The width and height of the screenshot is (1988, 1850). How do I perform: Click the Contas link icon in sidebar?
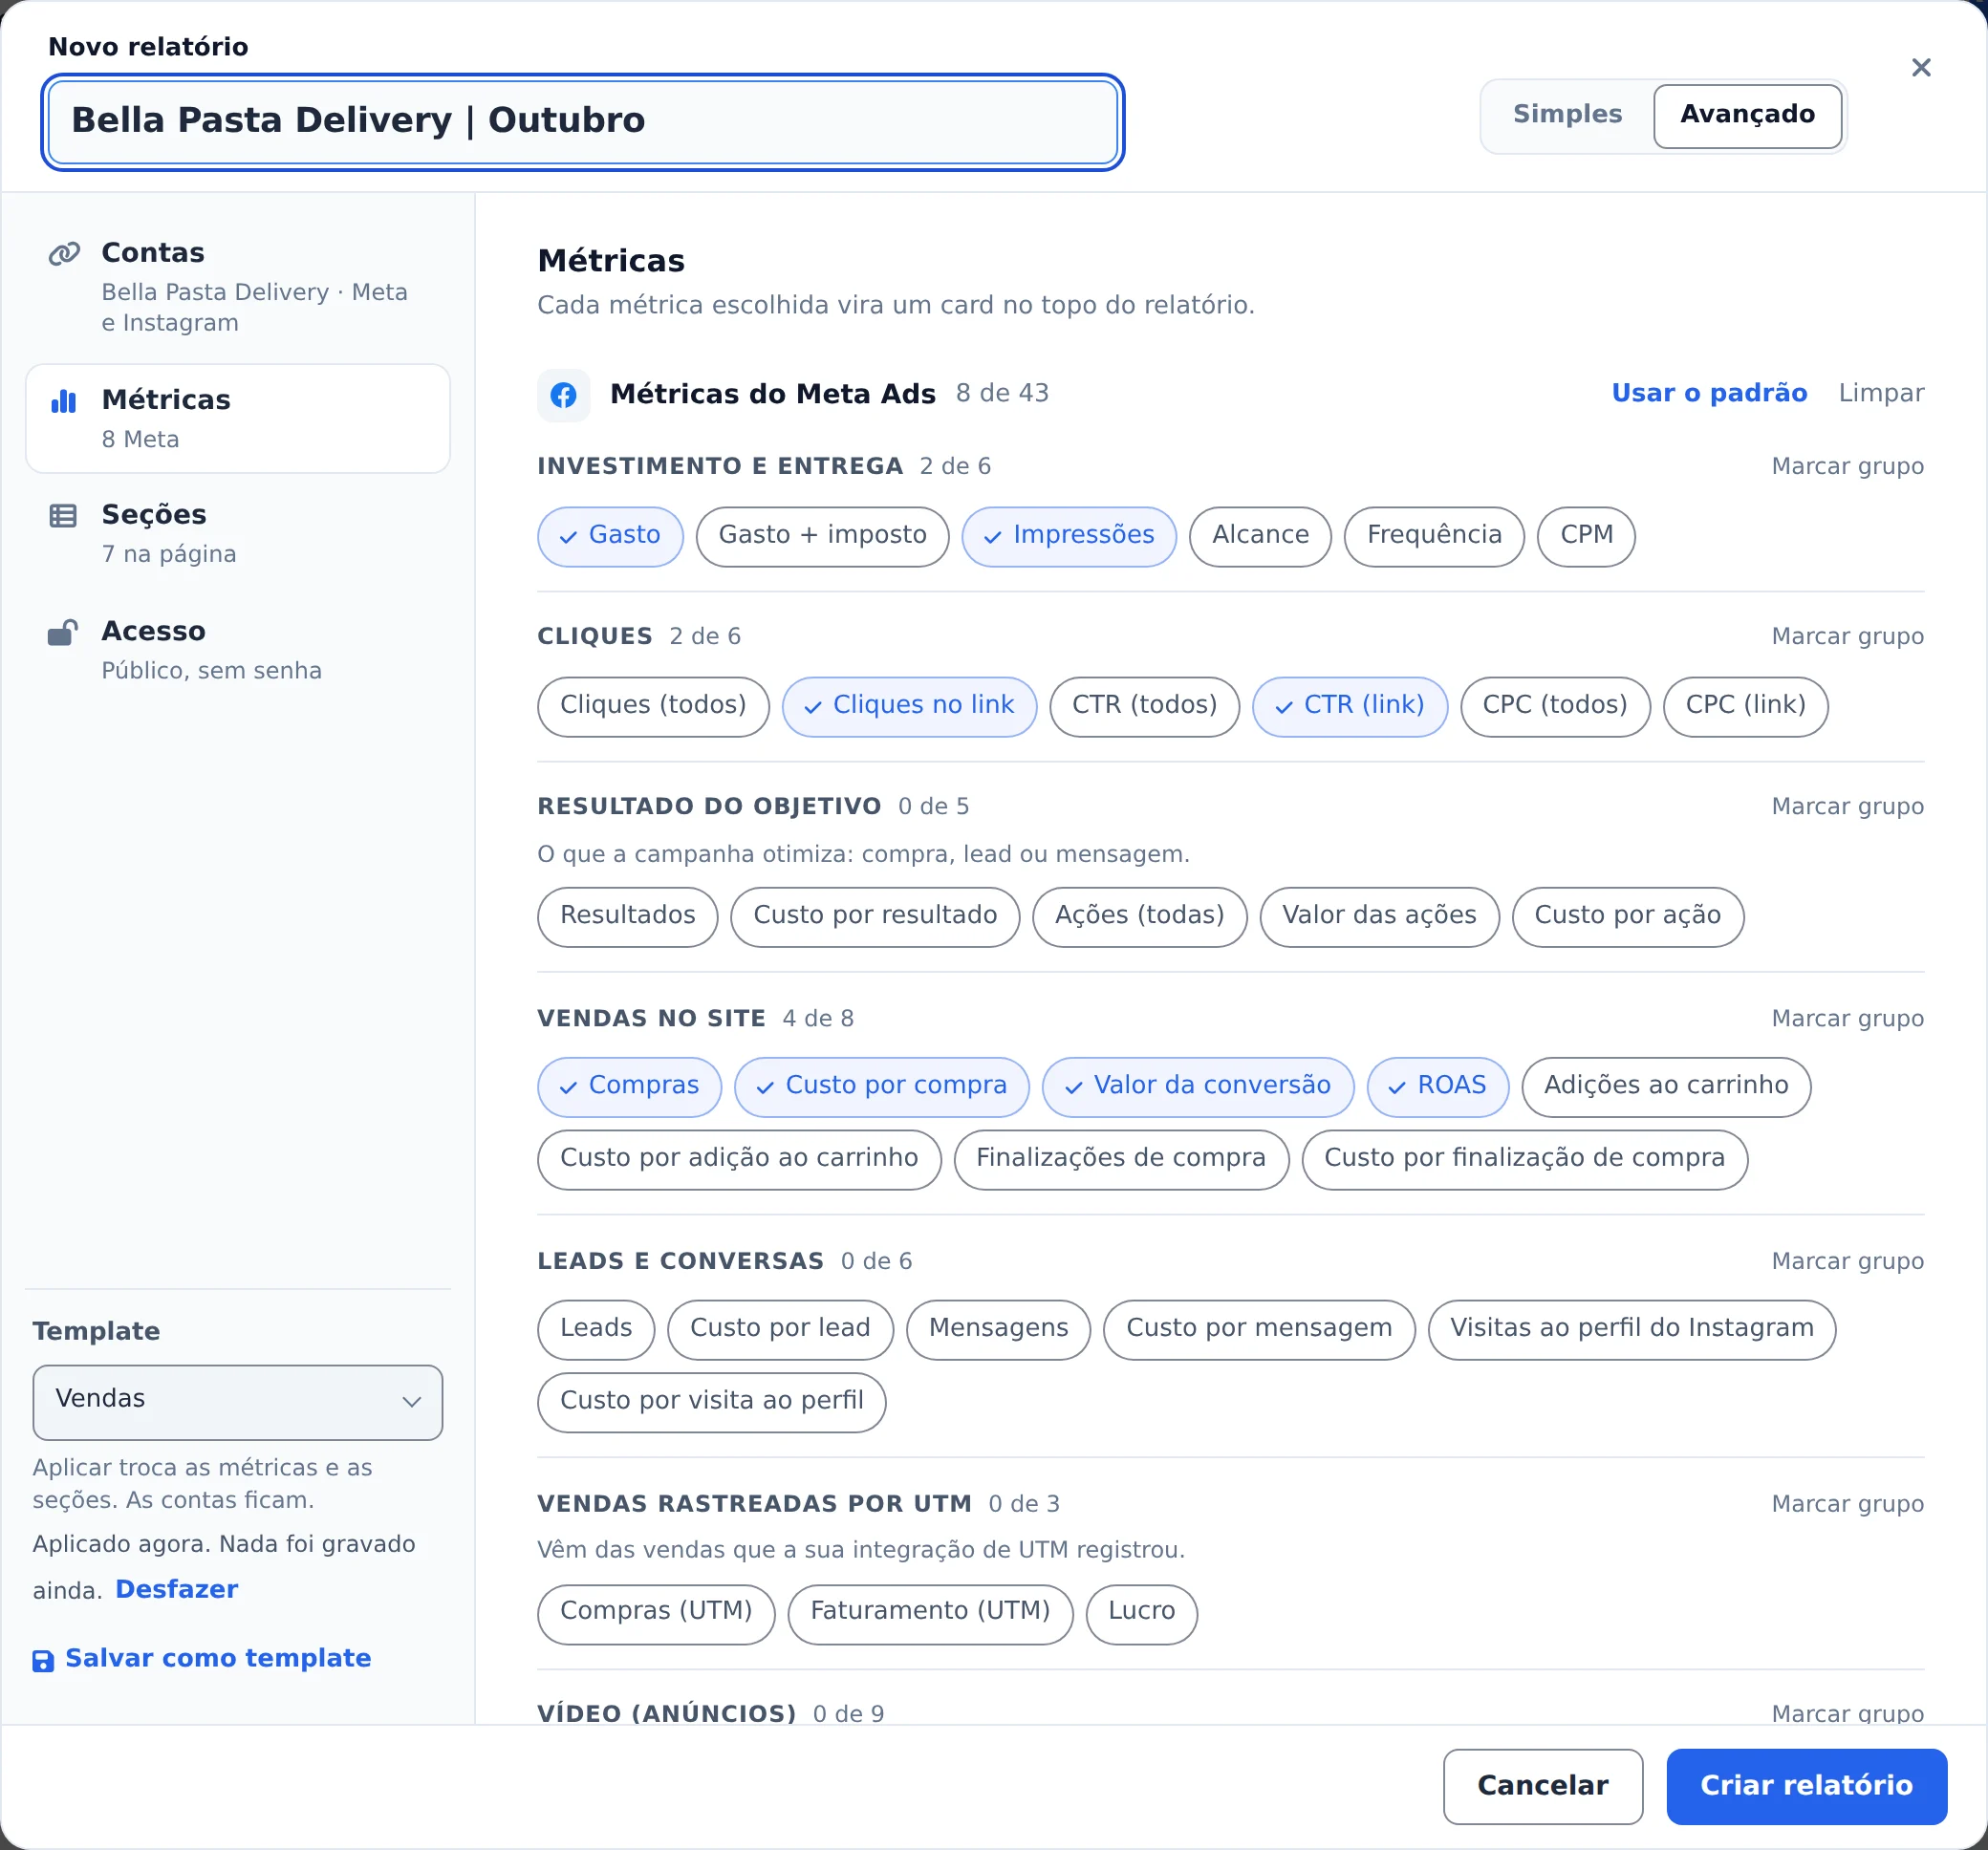[x=64, y=253]
